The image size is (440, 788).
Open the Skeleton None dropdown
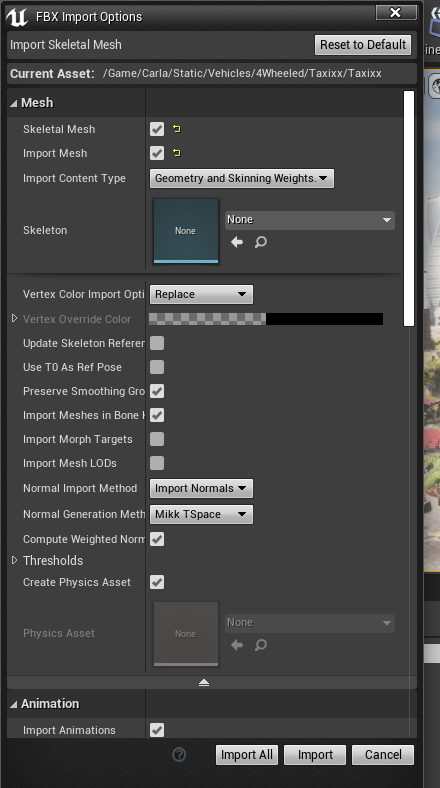tap(309, 220)
